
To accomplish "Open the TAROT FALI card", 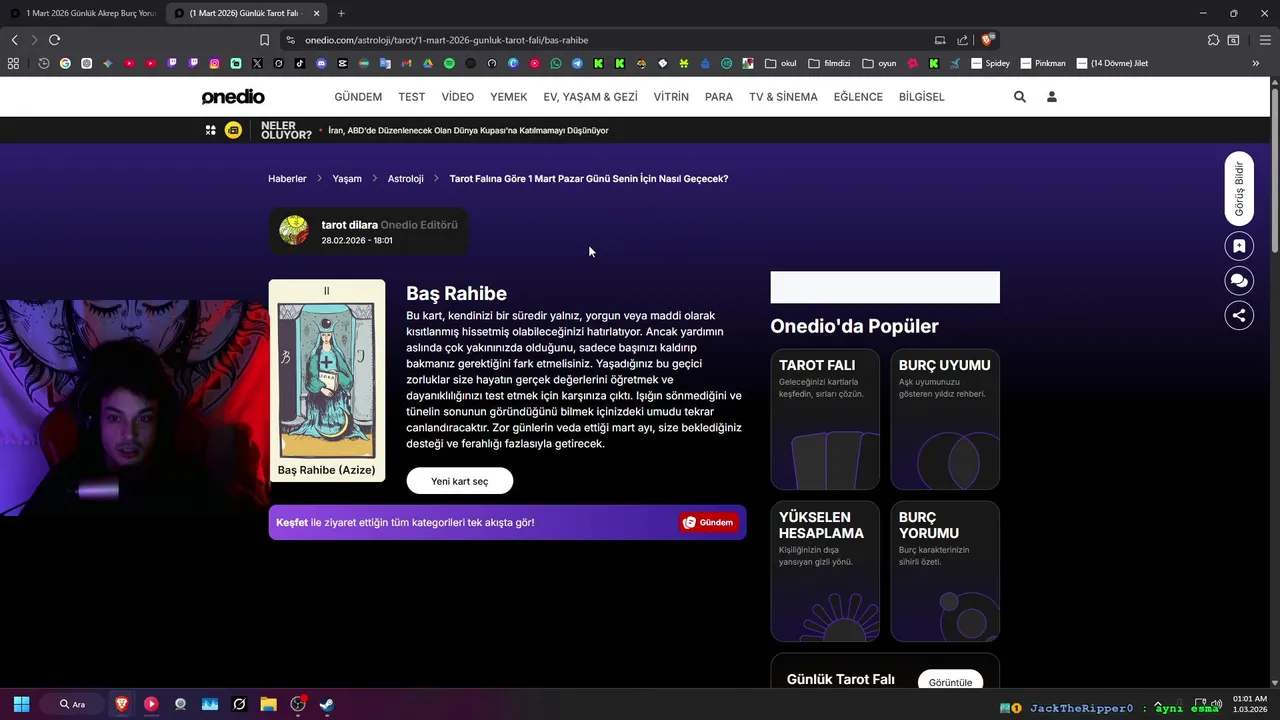I will pyautogui.click(x=825, y=419).
